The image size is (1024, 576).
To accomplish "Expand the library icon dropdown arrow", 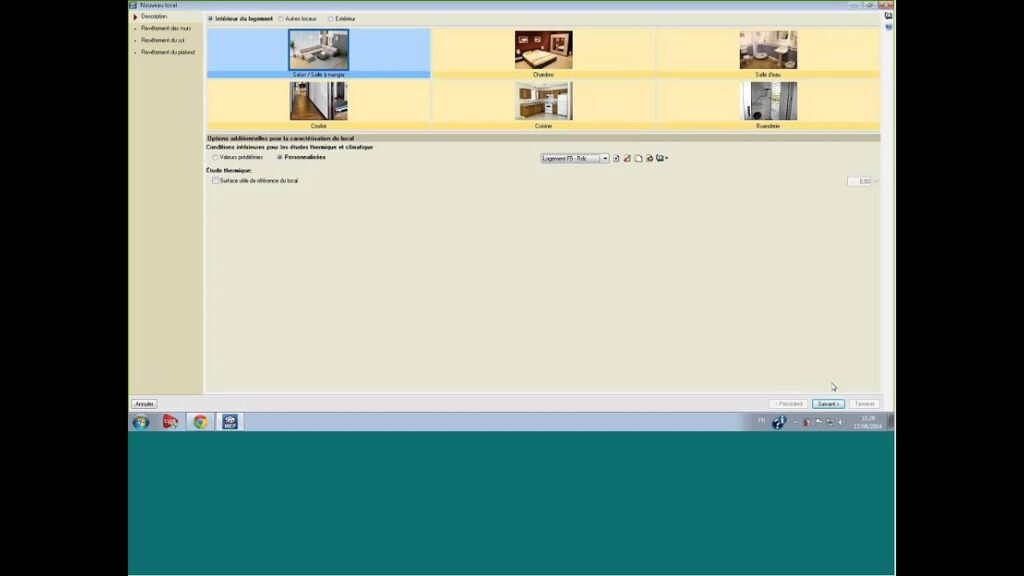I will [x=666, y=158].
